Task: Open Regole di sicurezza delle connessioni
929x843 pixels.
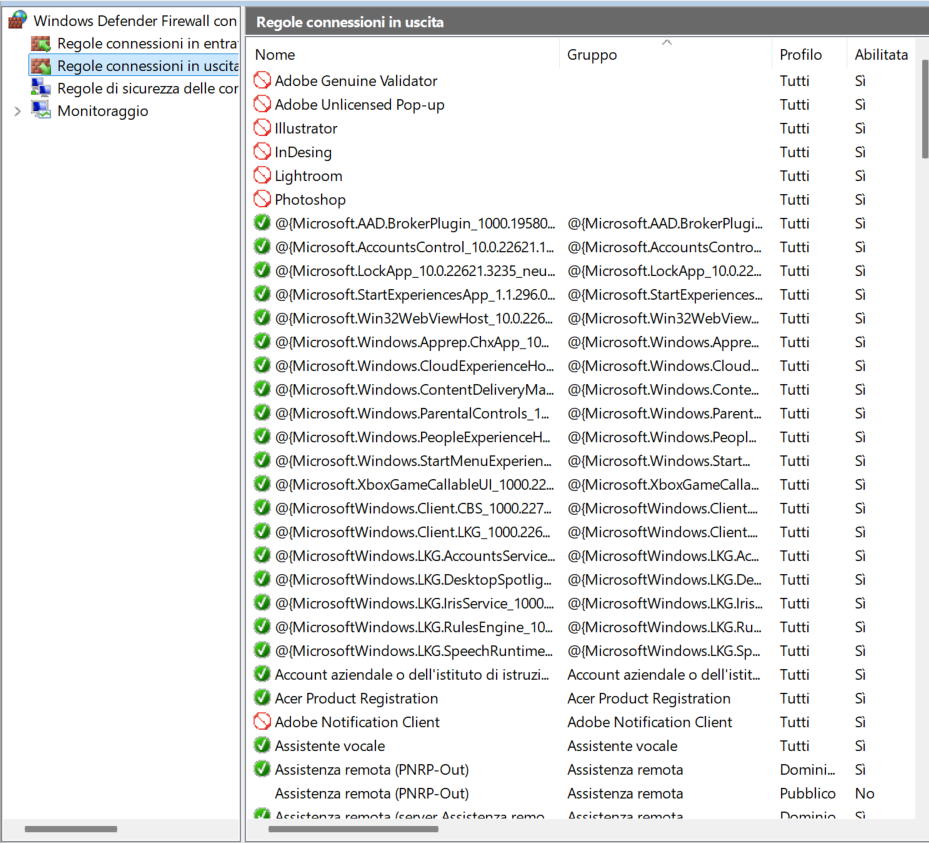Action: (x=148, y=88)
